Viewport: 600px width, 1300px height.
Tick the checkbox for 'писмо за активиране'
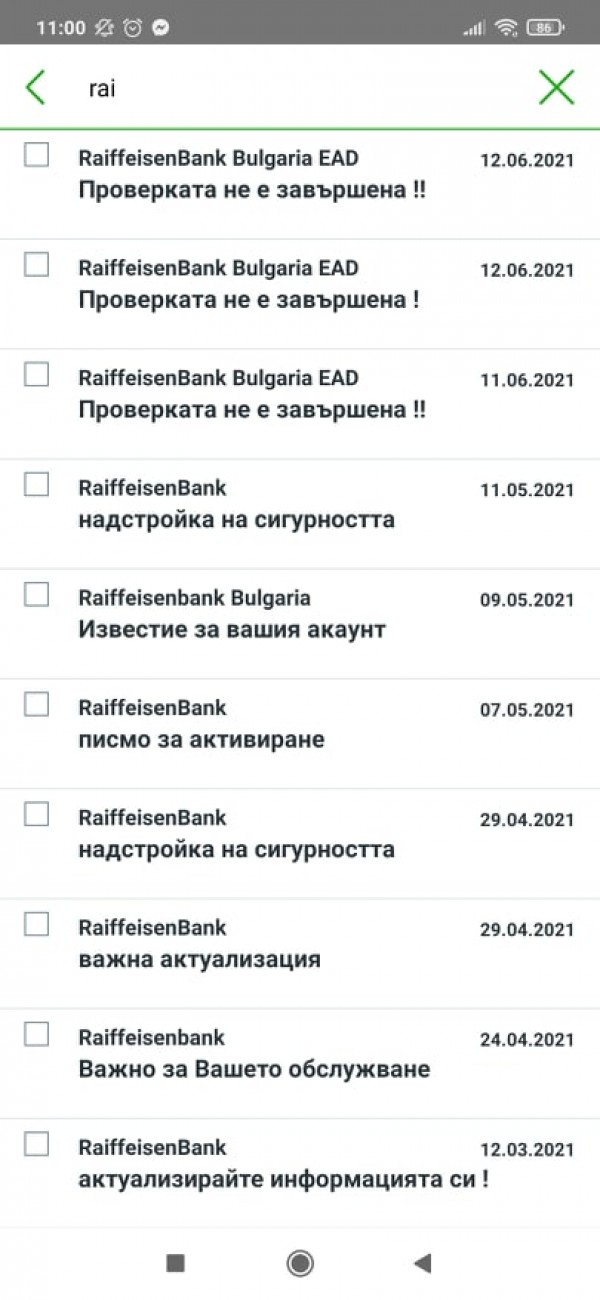(36, 704)
